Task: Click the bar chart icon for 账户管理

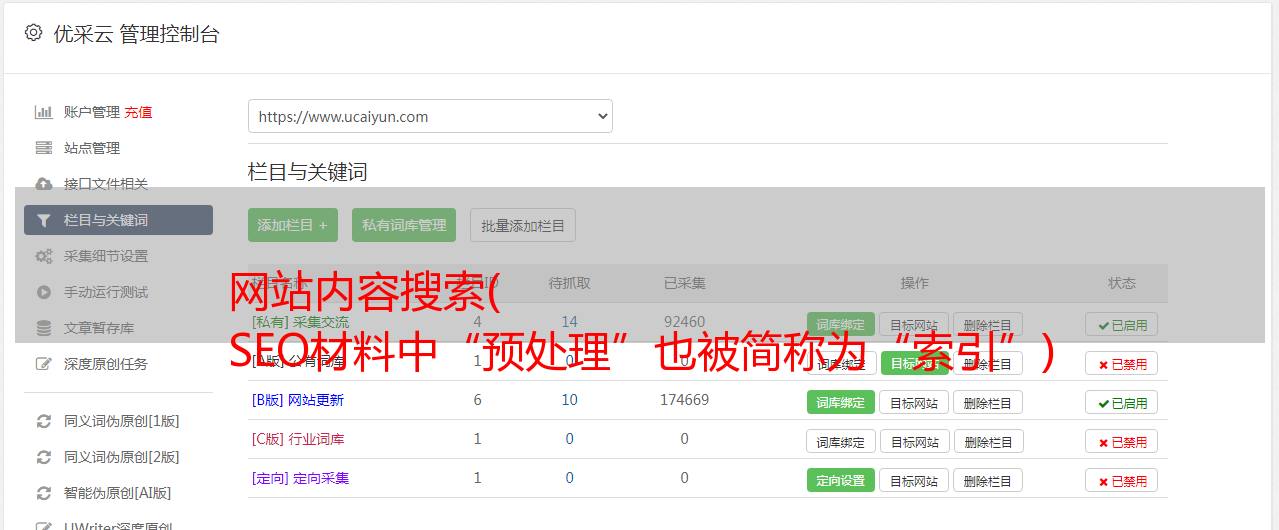Action: pos(43,112)
